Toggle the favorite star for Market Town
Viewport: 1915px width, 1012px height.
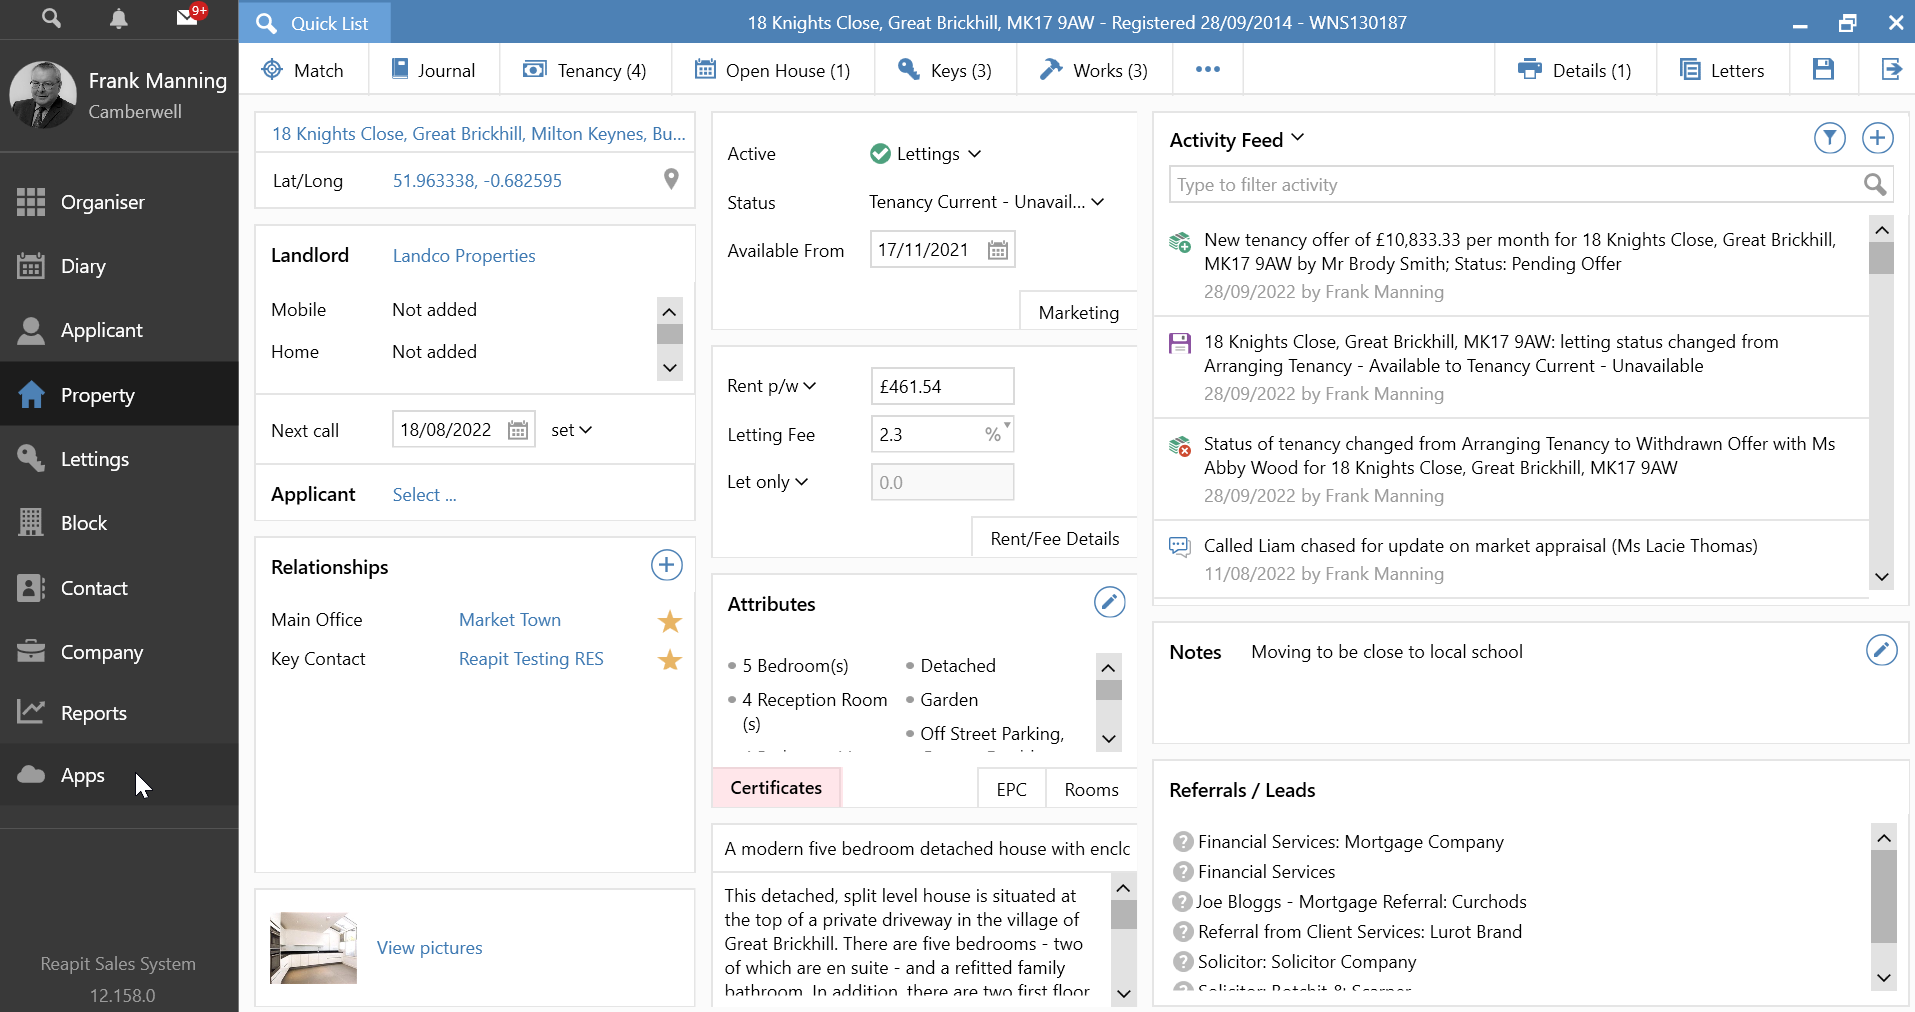click(669, 621)
